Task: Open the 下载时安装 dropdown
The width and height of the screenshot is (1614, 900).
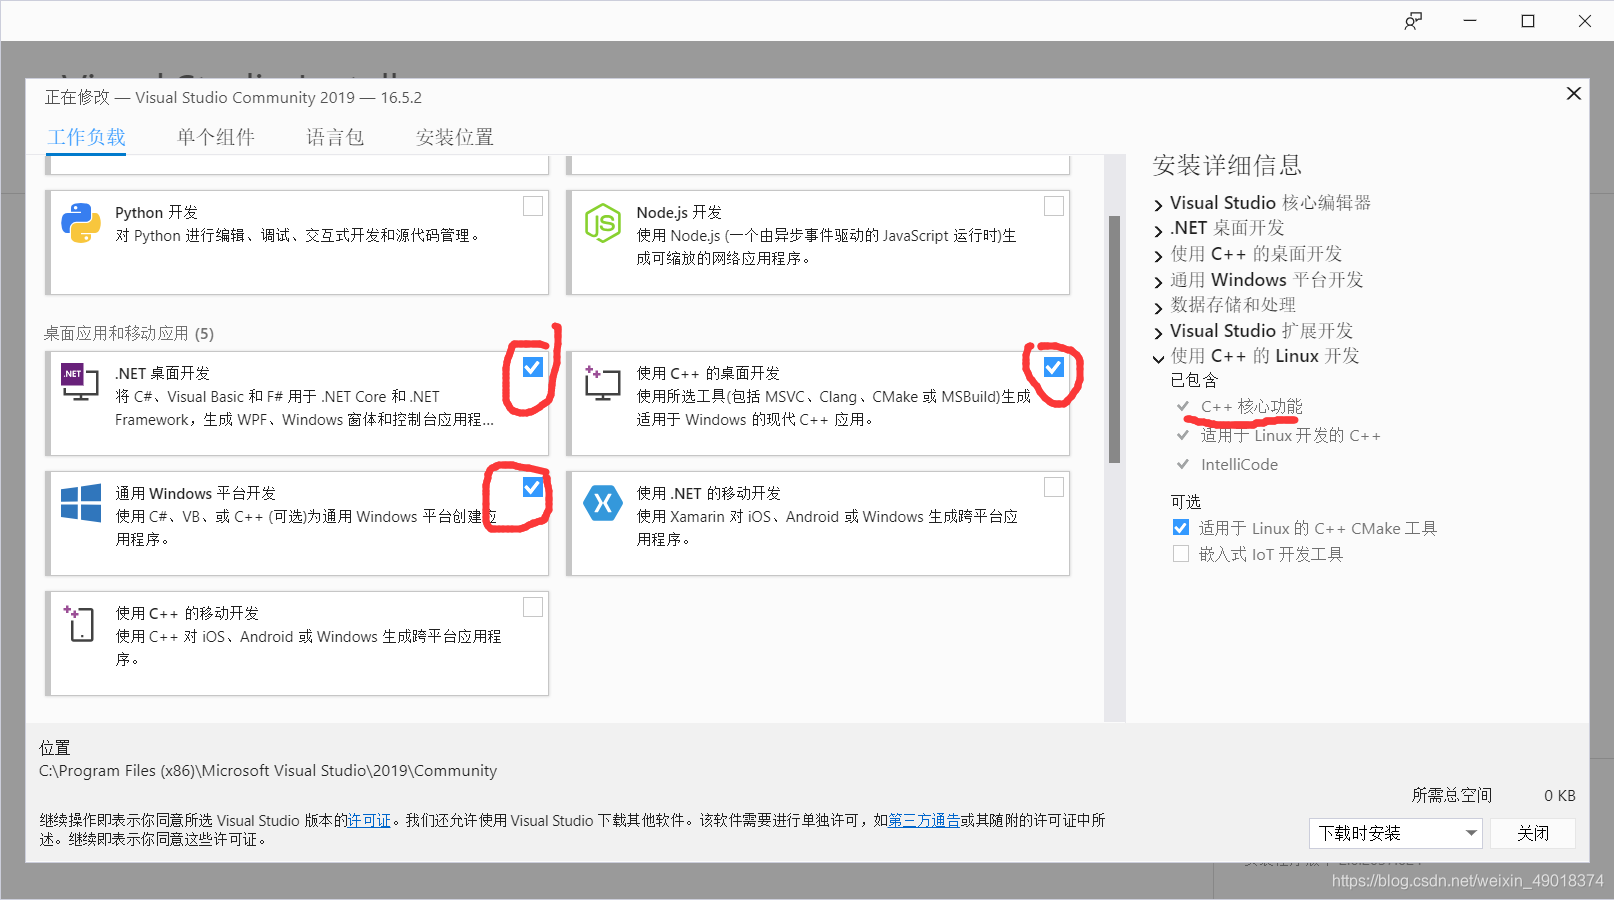Action: [1396, 833]
